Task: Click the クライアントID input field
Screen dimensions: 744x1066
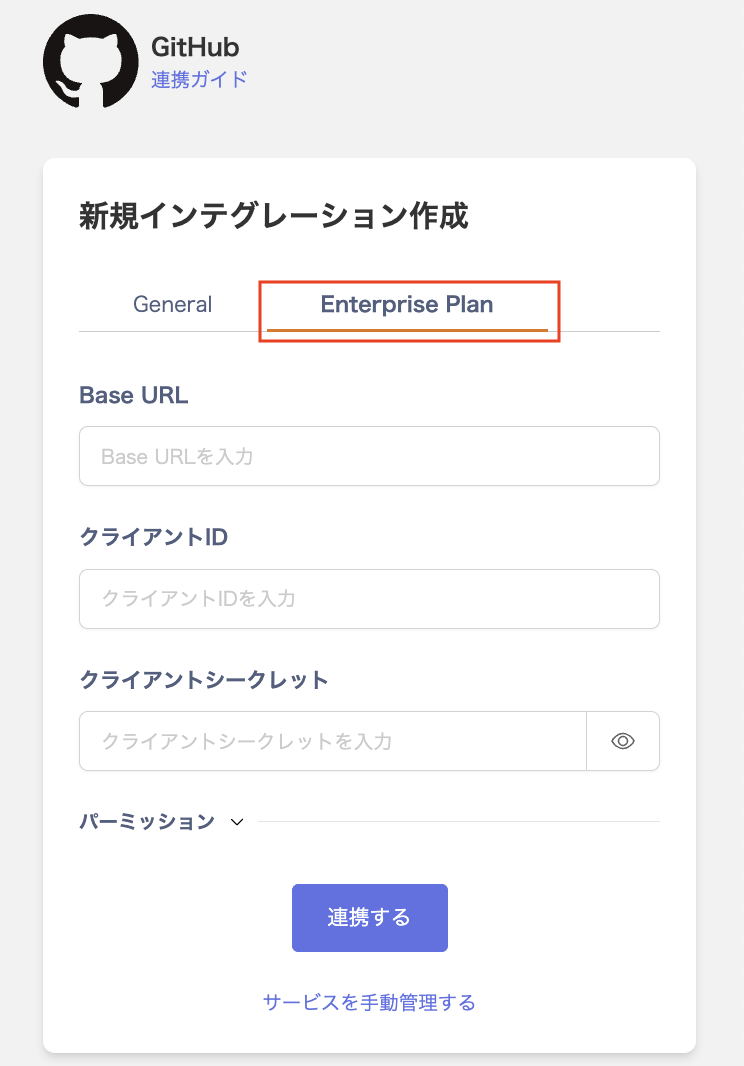Action: [369, 599]
